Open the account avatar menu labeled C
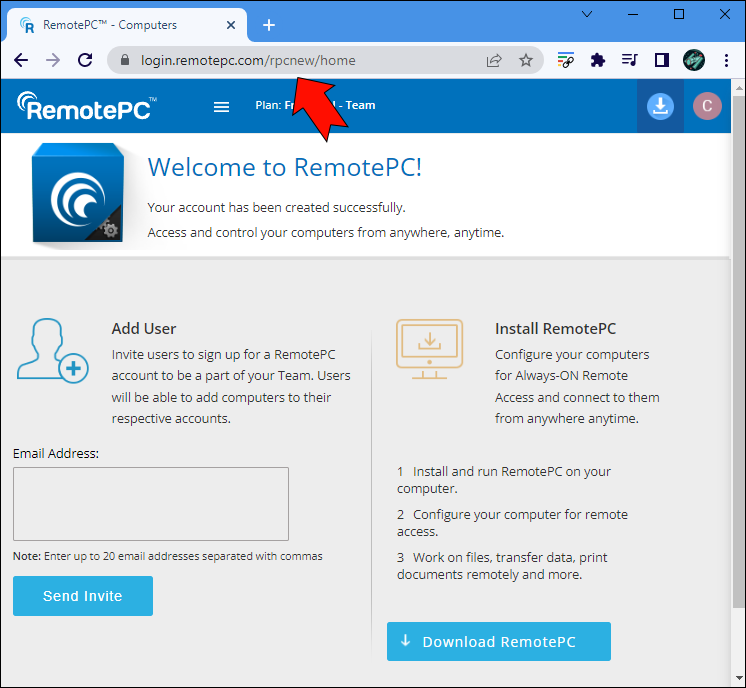The width and height of the screenshot is (746, 688). [707, 106]
